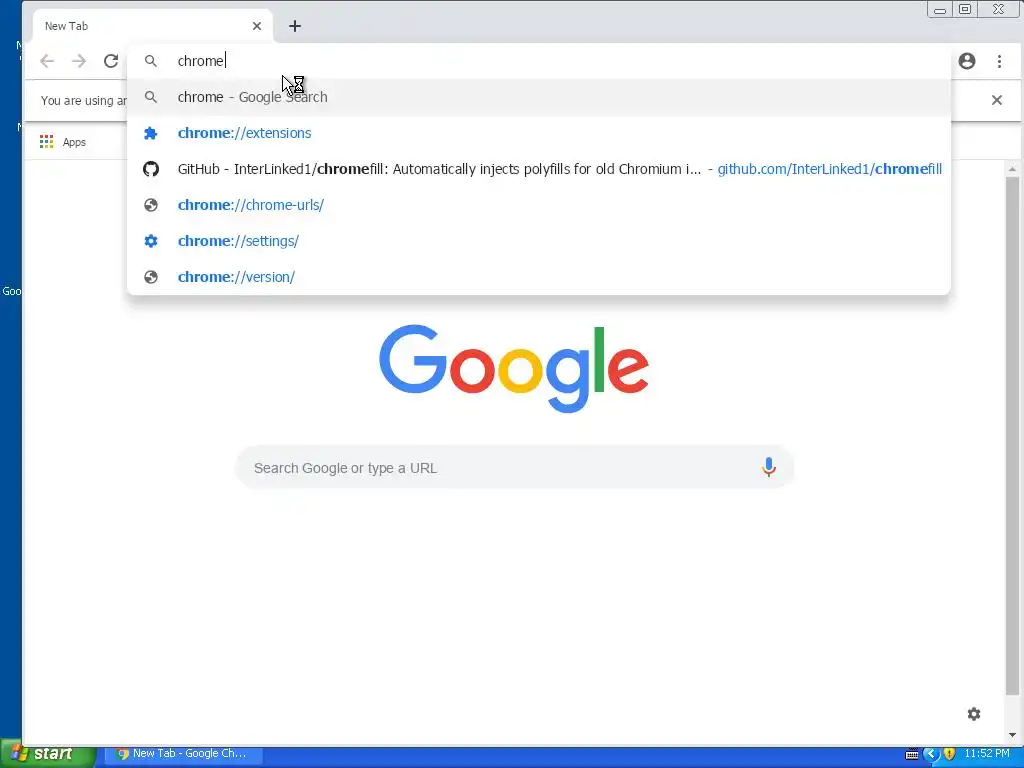Viewport: 1024px width, 768px height.
Task: Click the page scrollbar down arrow
Action: click(x=1012, y=734)
